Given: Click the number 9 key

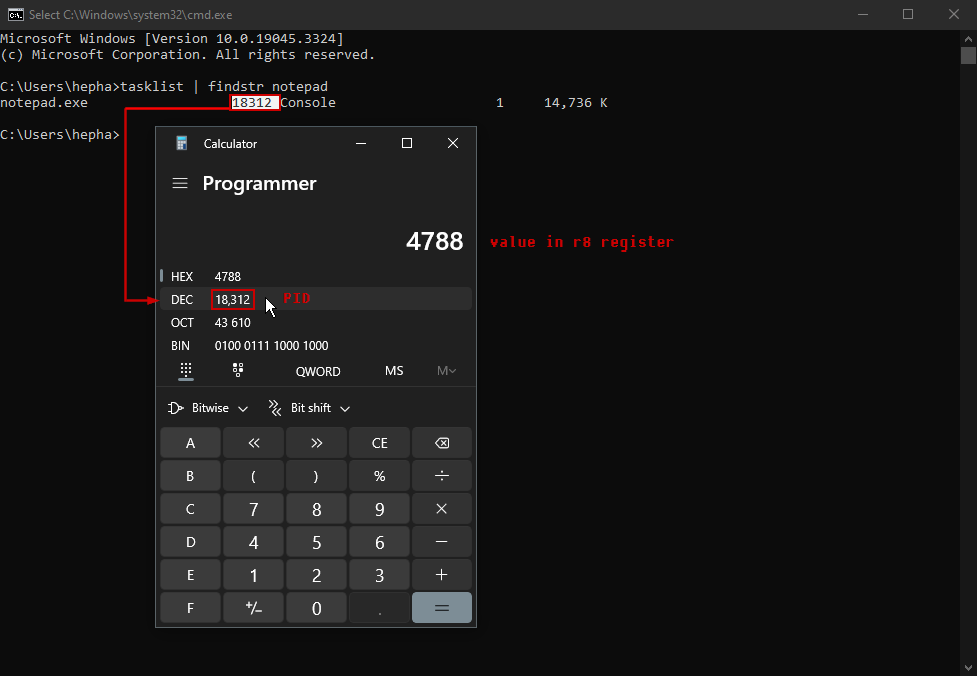Looking at the screenshot, I should coord(379,509).
